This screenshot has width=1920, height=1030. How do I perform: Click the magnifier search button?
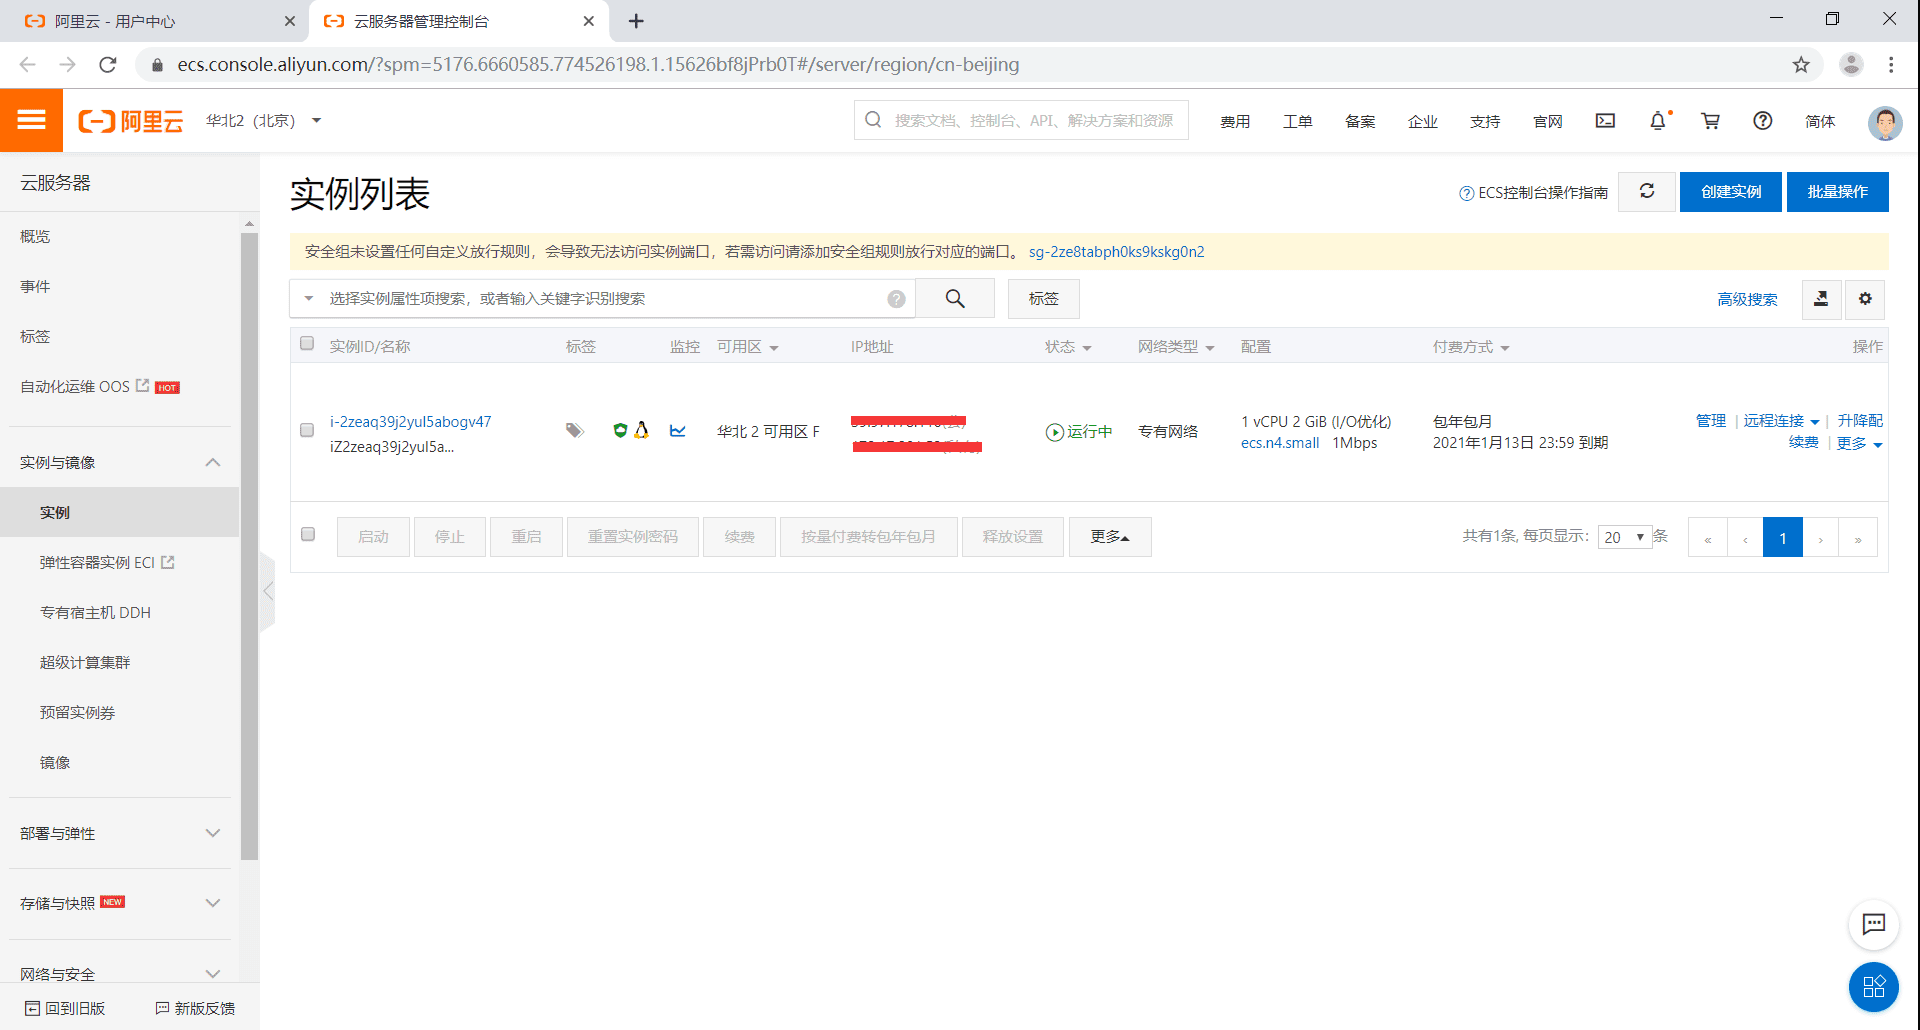[955, 298]
